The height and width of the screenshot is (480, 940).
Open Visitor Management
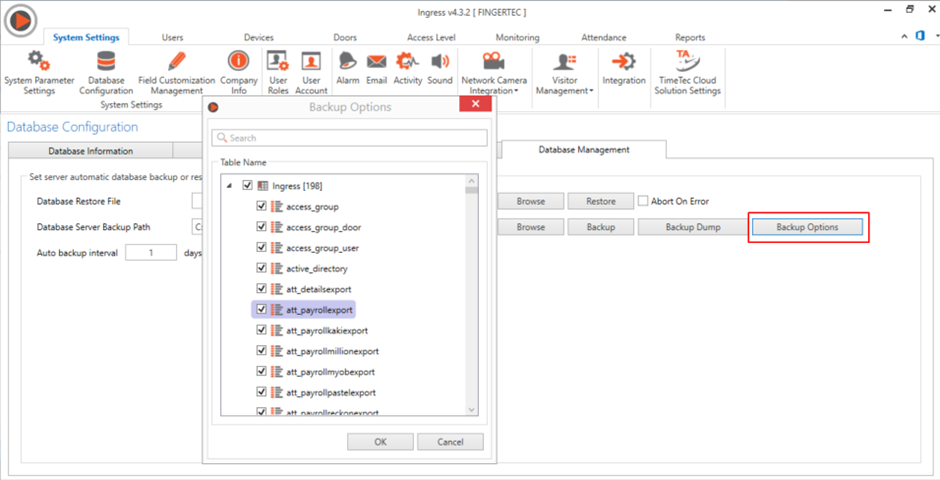564,74
